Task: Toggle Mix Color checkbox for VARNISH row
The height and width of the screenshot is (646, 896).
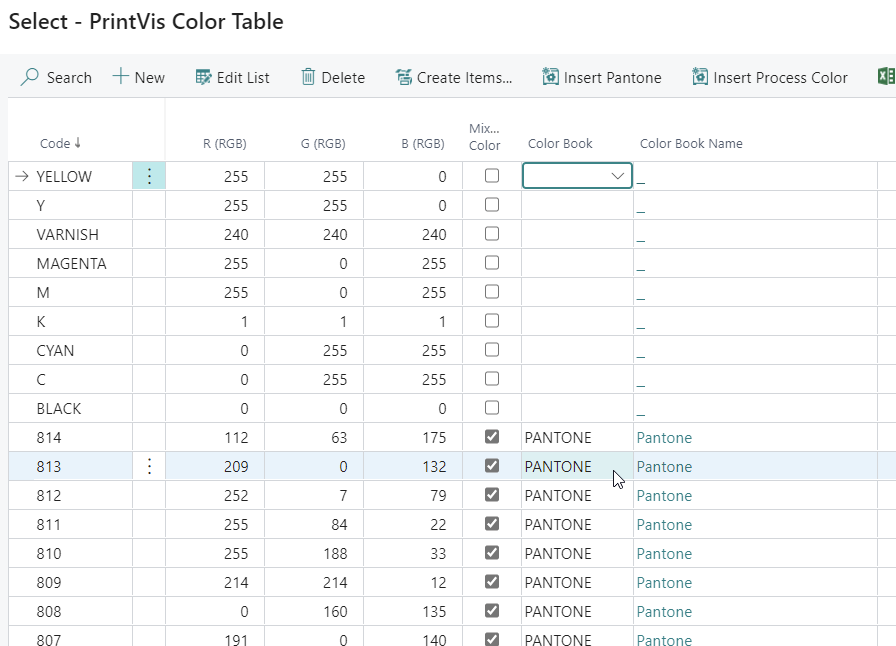Action: 491,234
